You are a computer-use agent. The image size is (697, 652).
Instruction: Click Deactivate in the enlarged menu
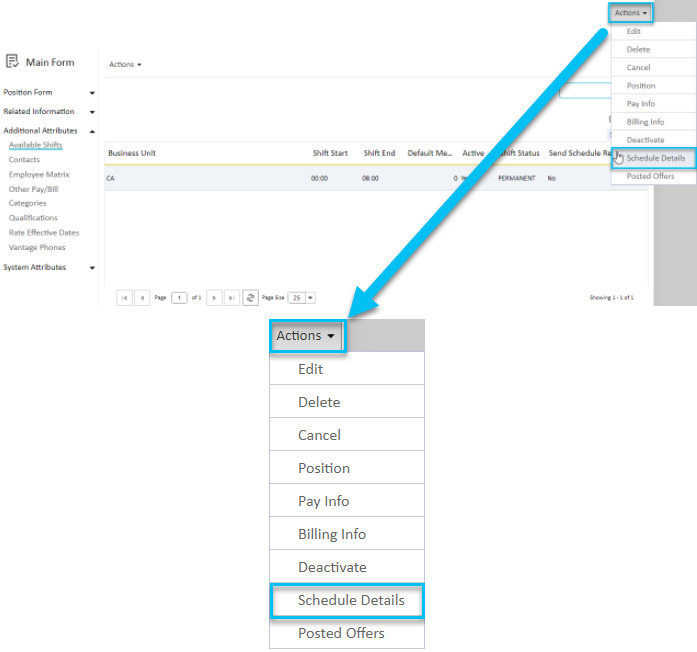click(x=347, y=567)
